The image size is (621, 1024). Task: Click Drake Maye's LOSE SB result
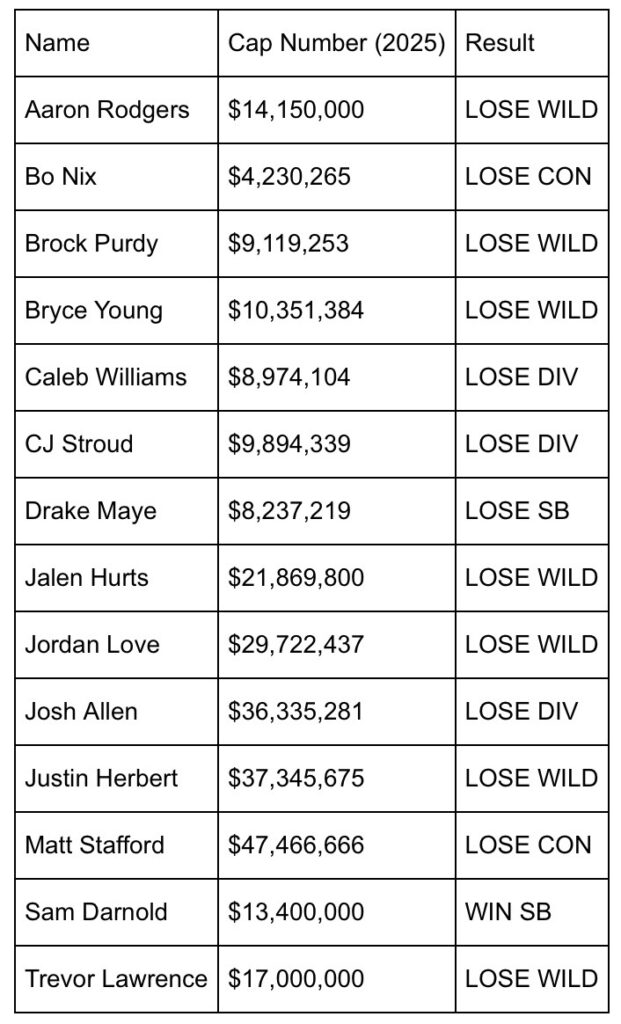click(517, 511)
